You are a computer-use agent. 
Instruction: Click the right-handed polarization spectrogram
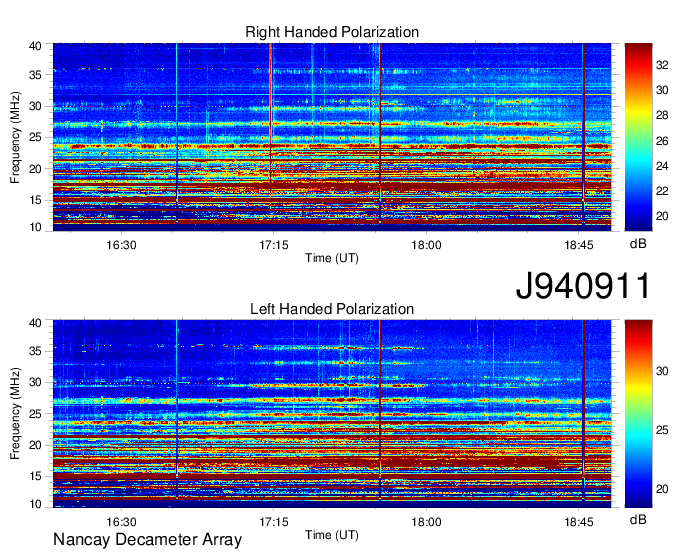(x=332, y=137)
